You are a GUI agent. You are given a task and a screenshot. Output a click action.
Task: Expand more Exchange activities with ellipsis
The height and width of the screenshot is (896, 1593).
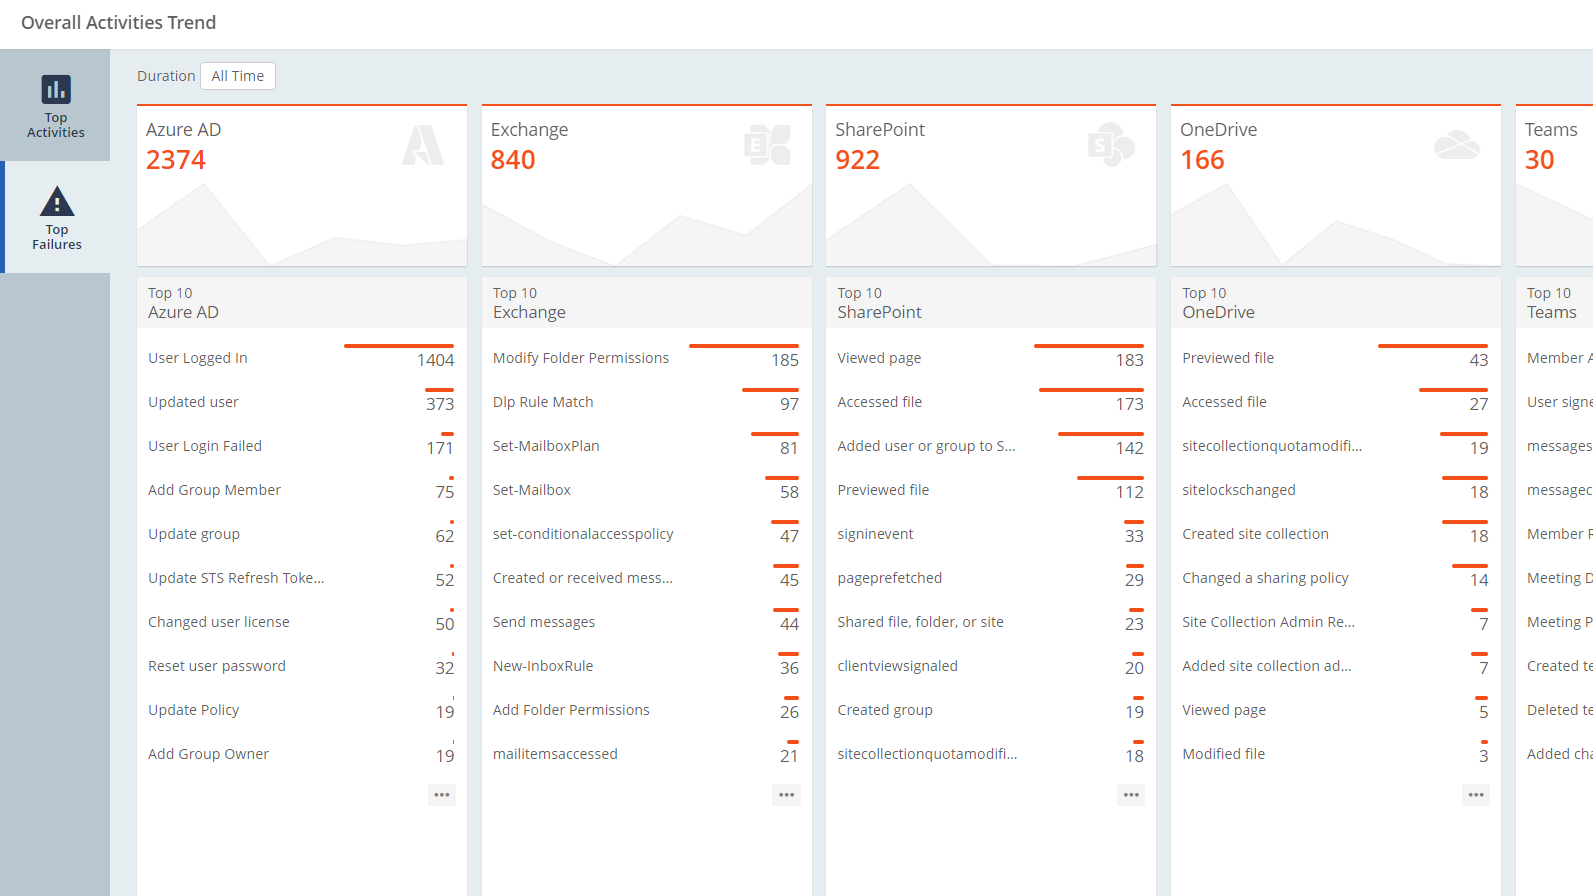(x=787, y=795)
